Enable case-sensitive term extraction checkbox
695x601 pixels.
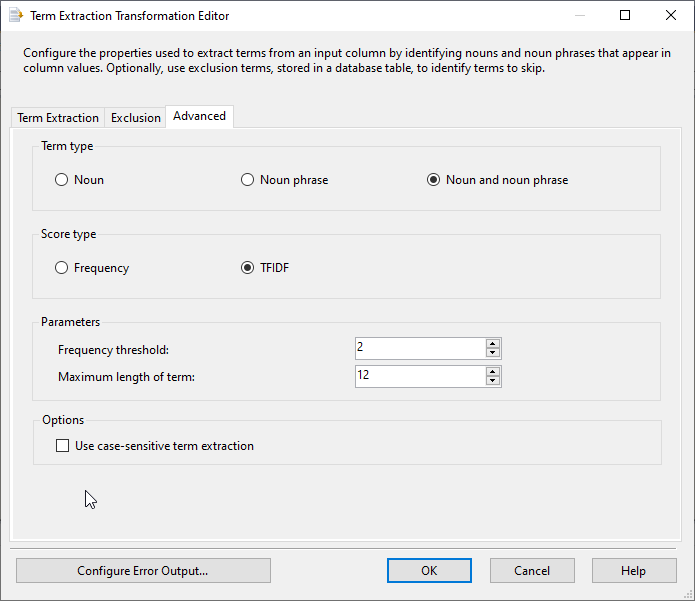coord(63,446)
